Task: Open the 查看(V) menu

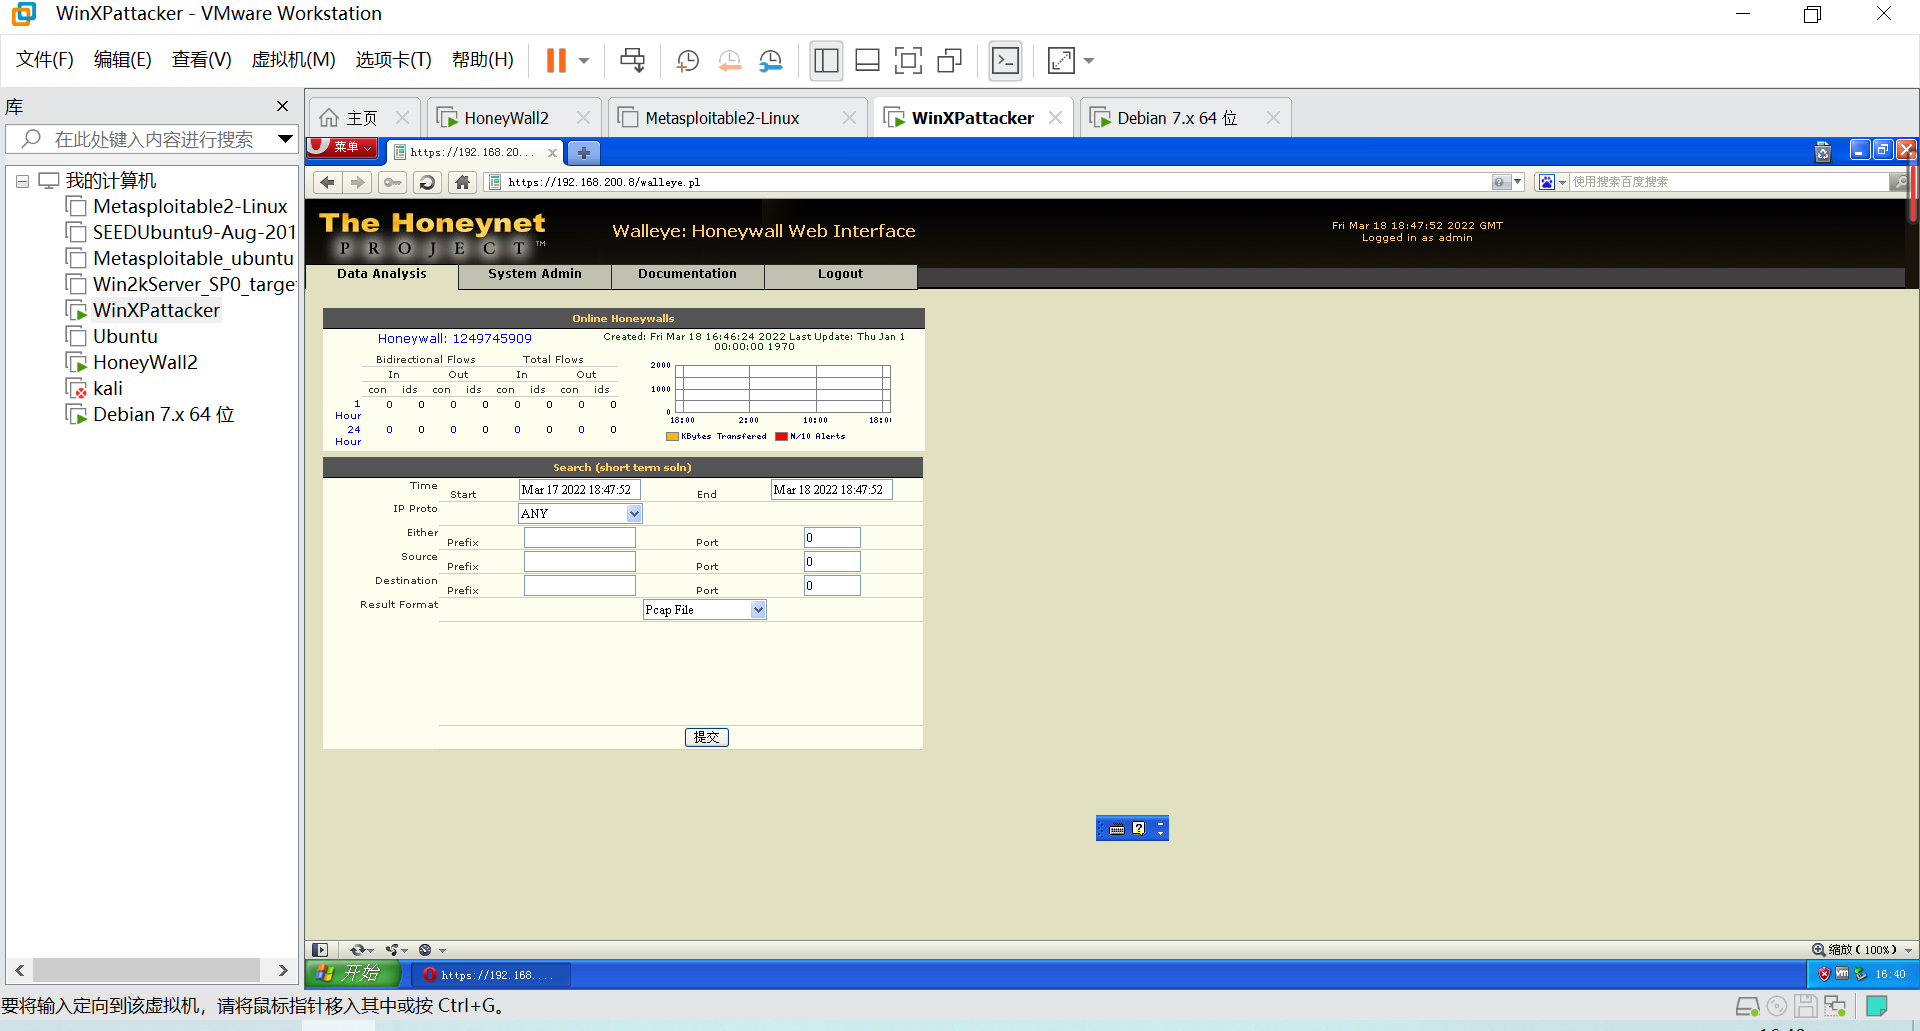Action: [x=201, y=60]
